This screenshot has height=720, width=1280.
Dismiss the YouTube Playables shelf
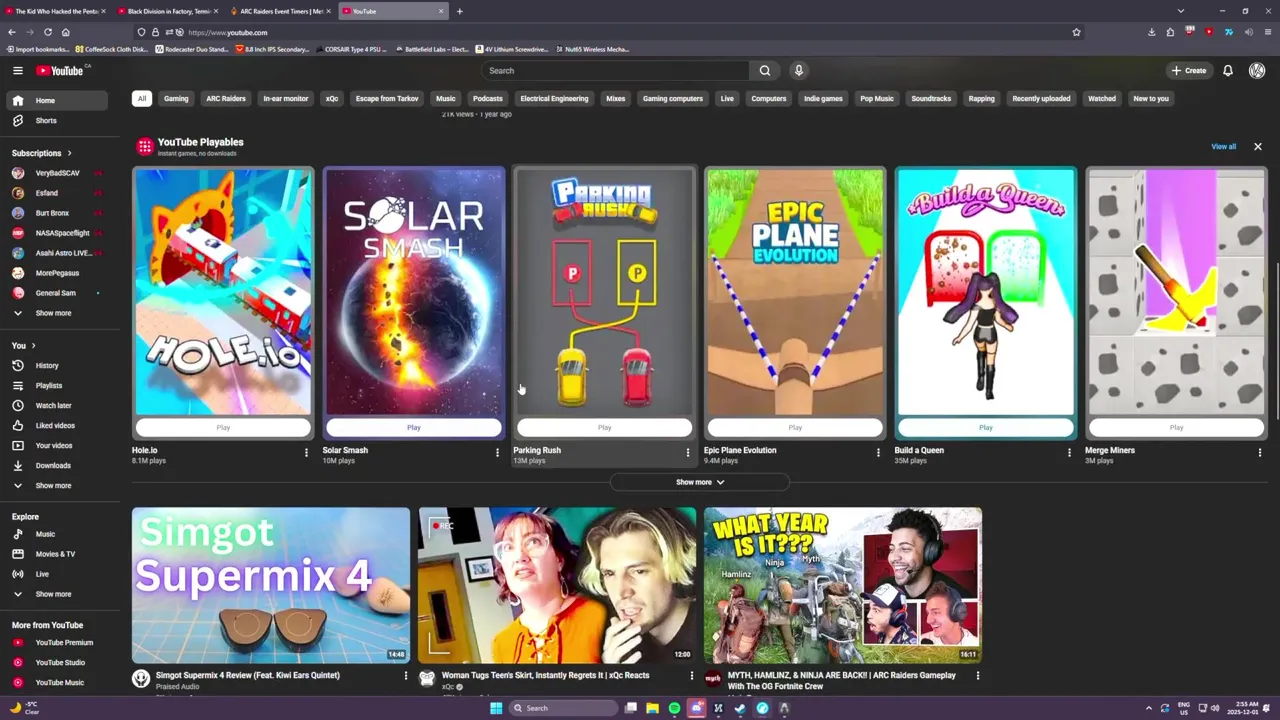(x=1258, y=147)
